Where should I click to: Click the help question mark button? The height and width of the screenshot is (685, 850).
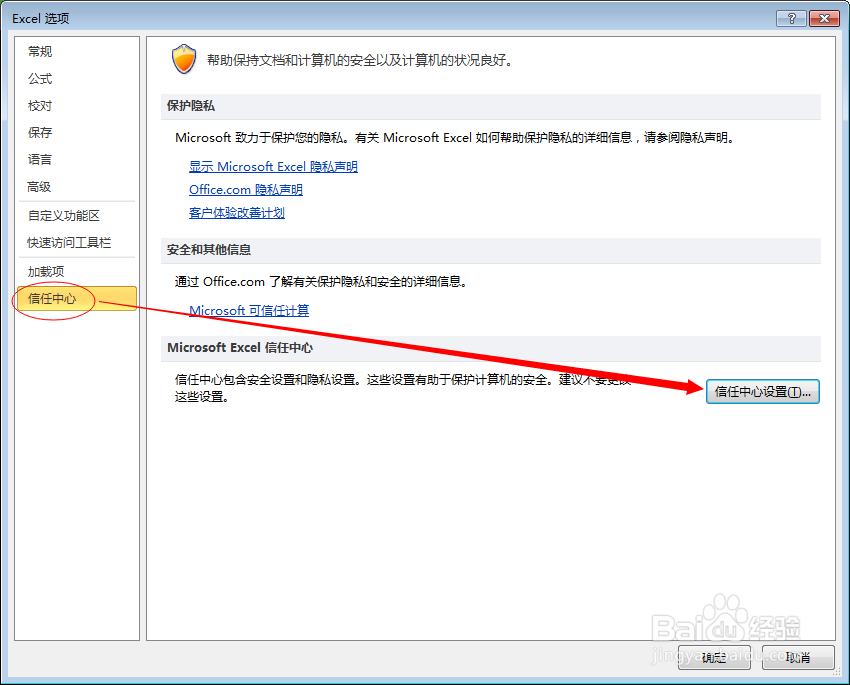pyautogui.click(x=791, y=18)
